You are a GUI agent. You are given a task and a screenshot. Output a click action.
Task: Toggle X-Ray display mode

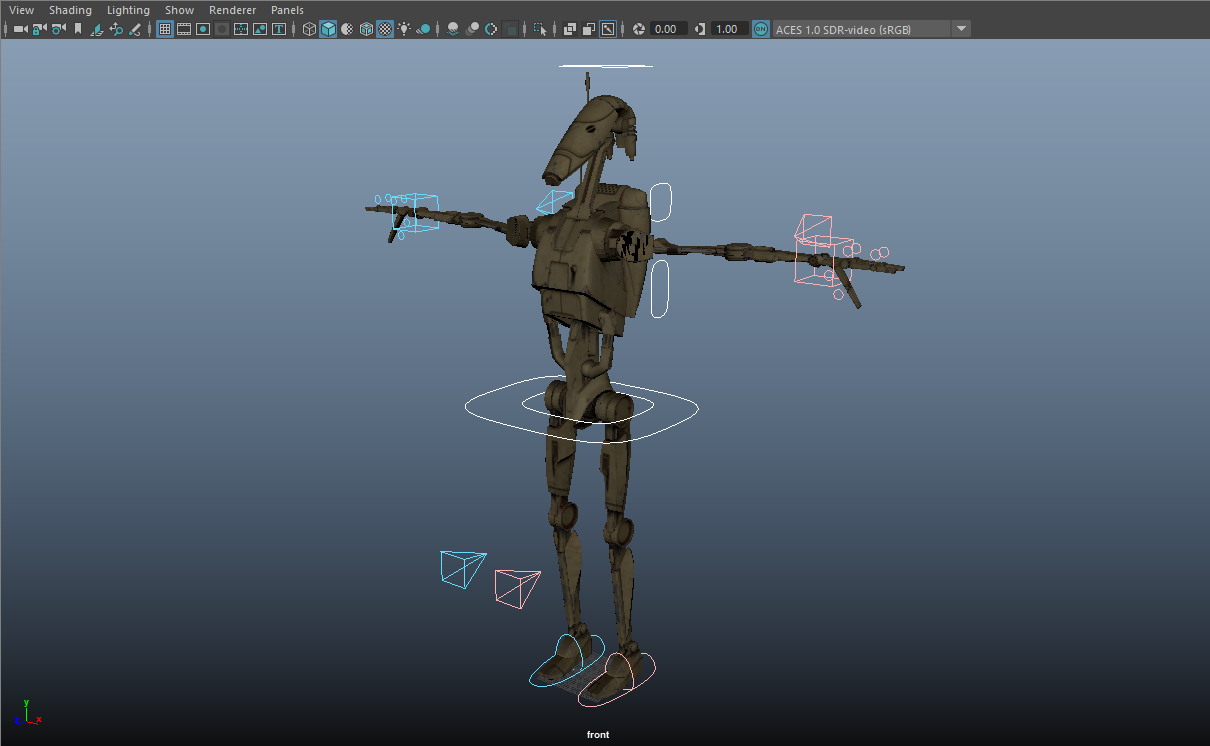click(570, 29)
